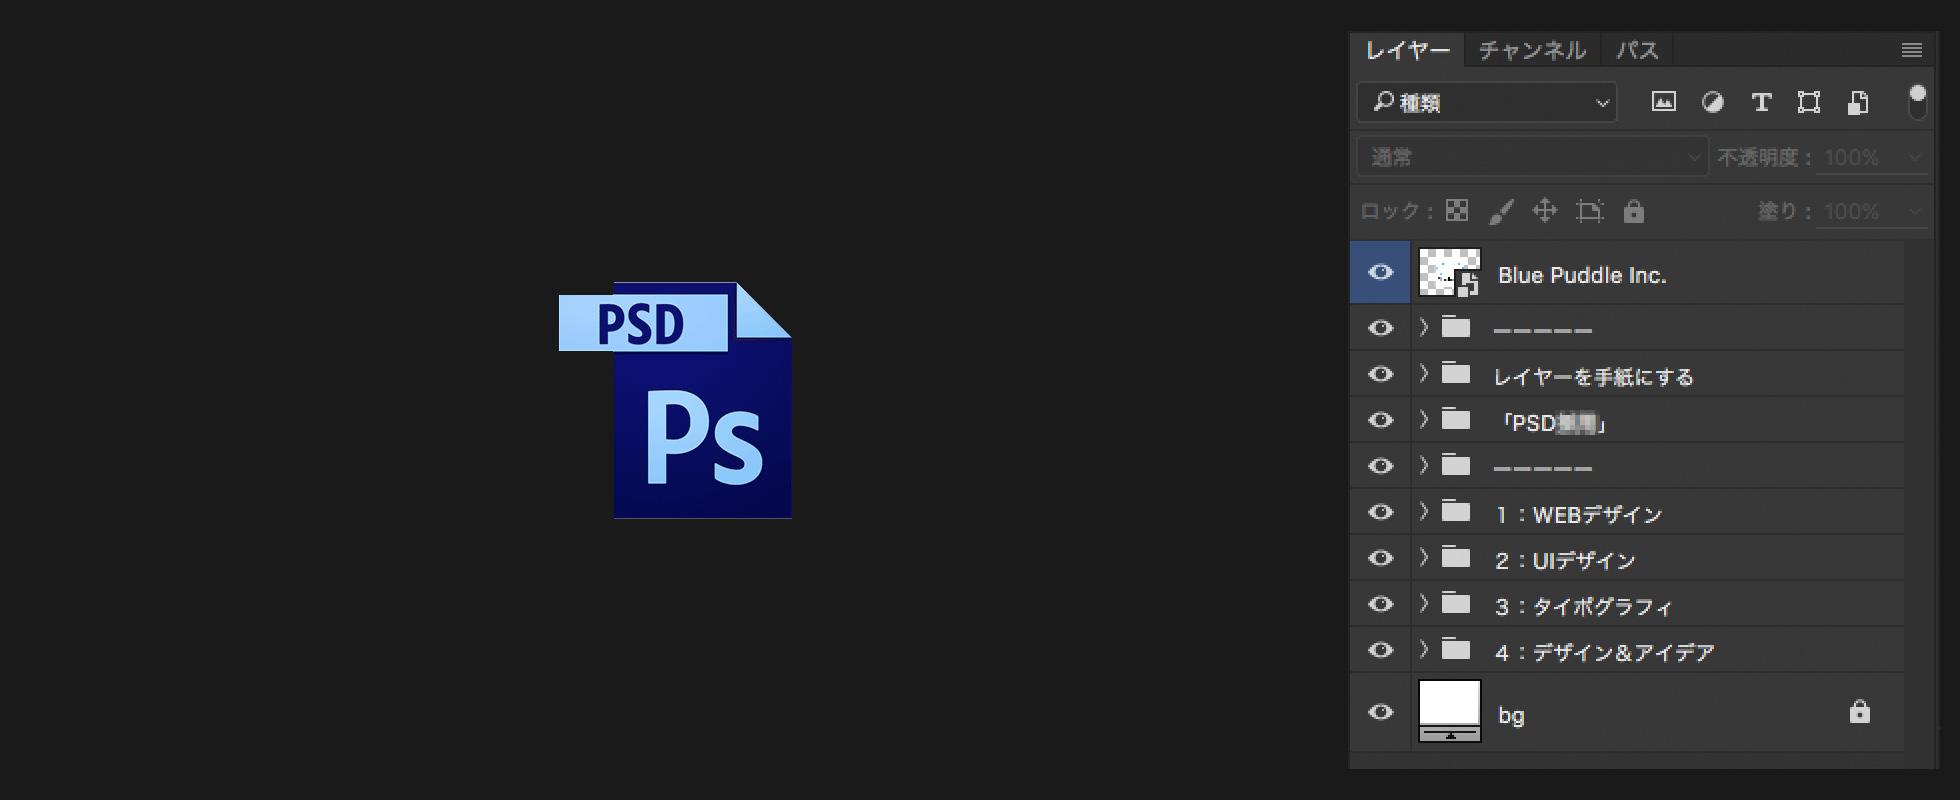Select the 1:WEBデザイン group name

[1578, 515]
